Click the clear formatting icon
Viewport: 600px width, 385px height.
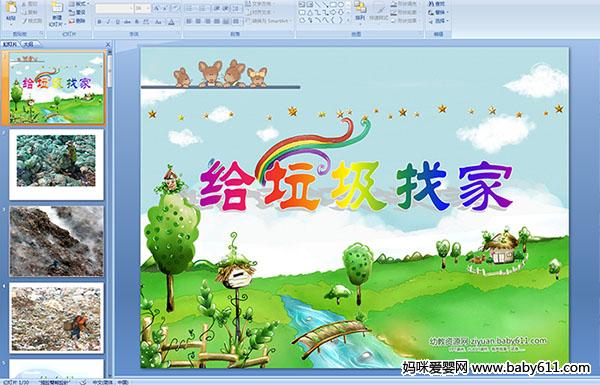point(175,8)
